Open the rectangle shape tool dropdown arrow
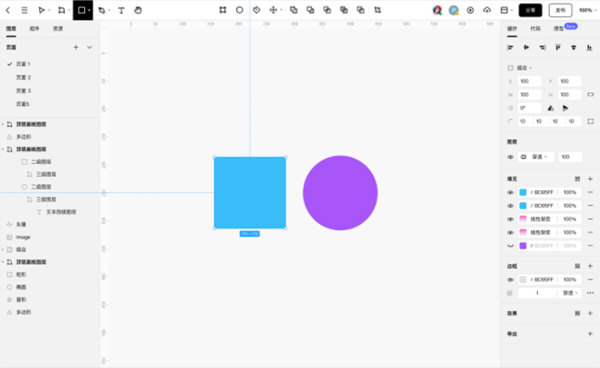600x368 pixels. [x=89, y=10]
